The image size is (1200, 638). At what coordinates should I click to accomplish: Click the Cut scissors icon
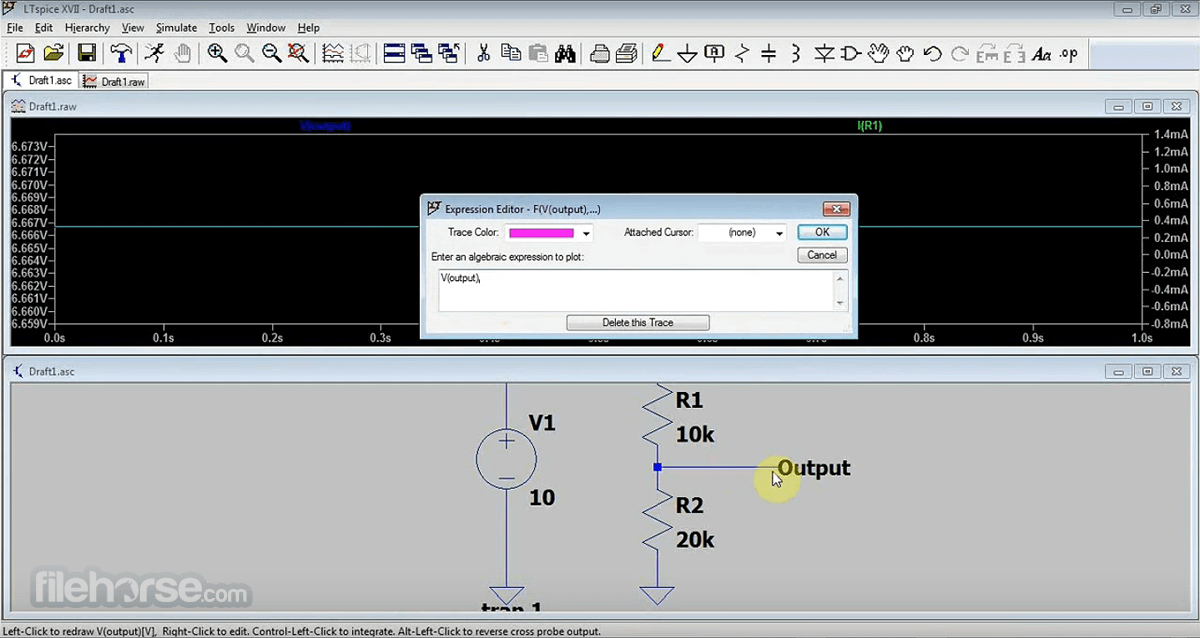(x=483, y=53)
